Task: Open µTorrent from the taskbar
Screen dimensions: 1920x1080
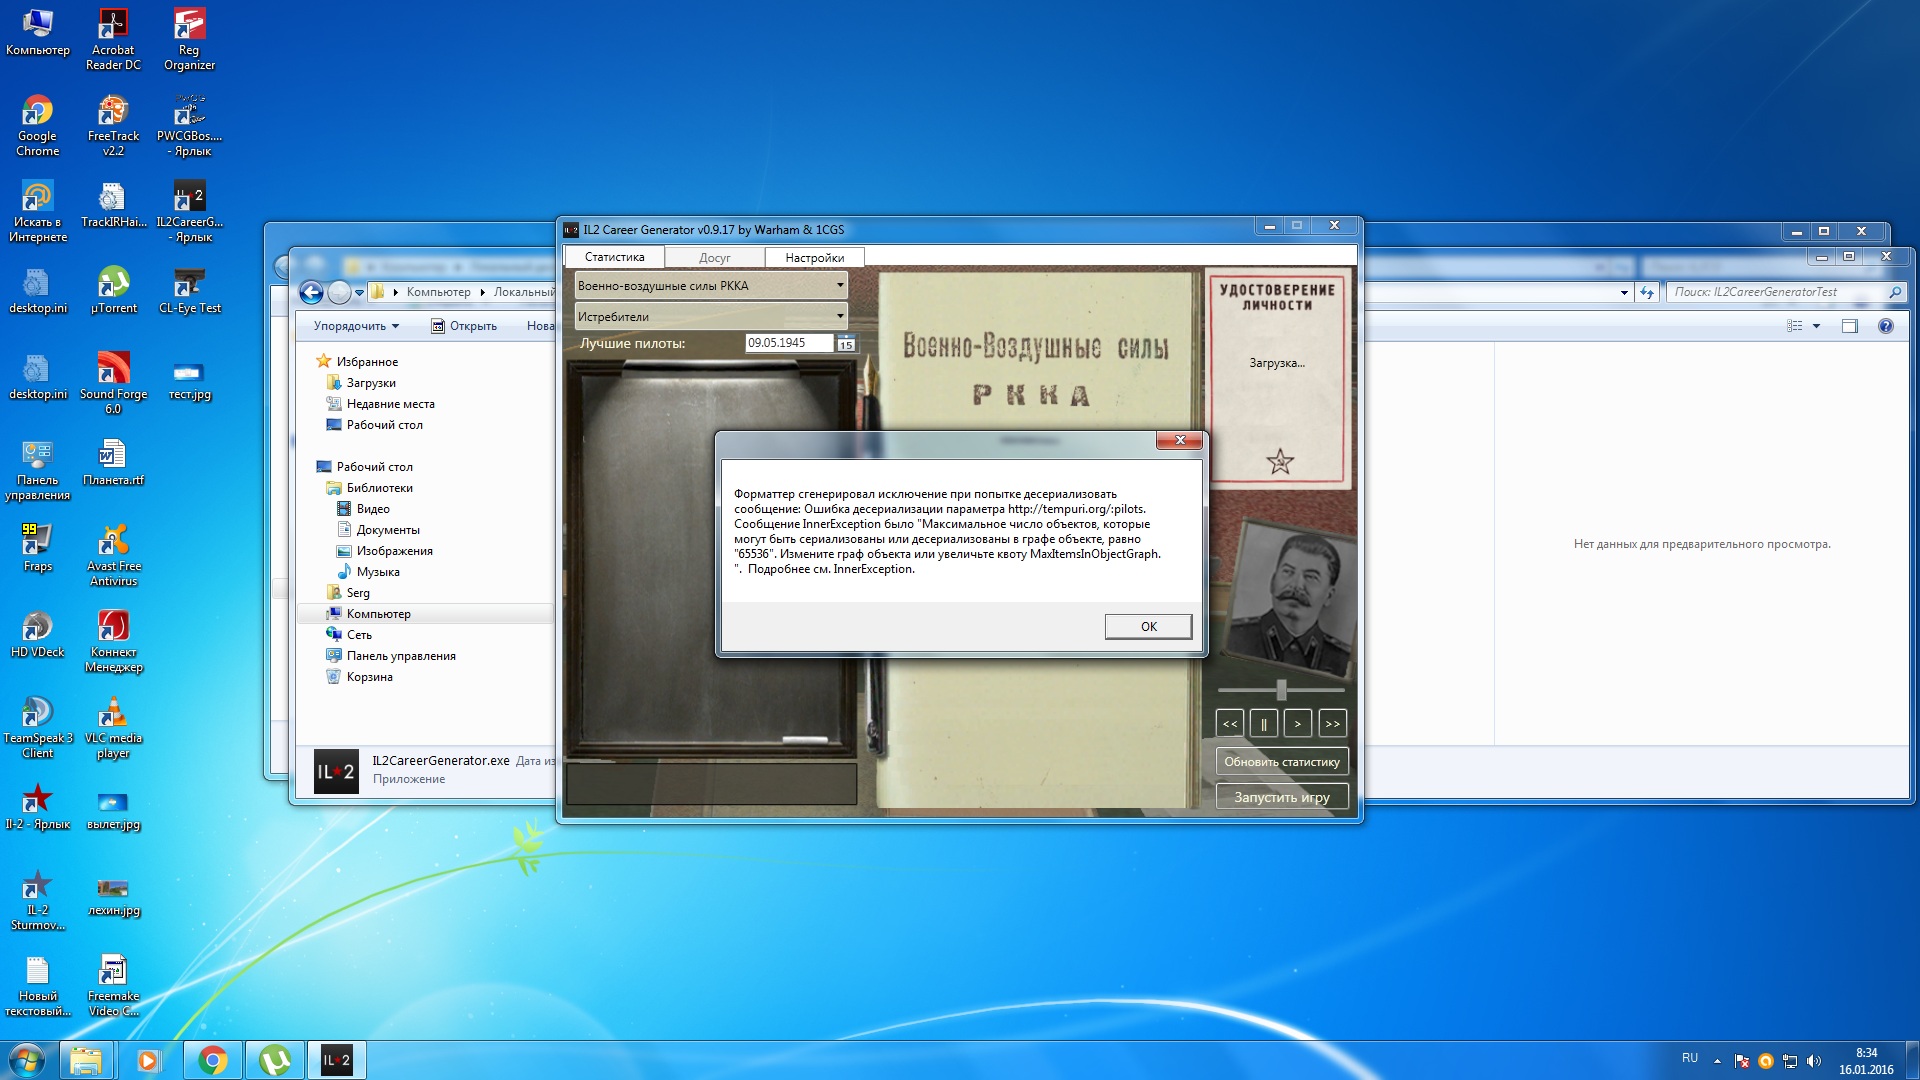Action: click(x=275, y=1060)
